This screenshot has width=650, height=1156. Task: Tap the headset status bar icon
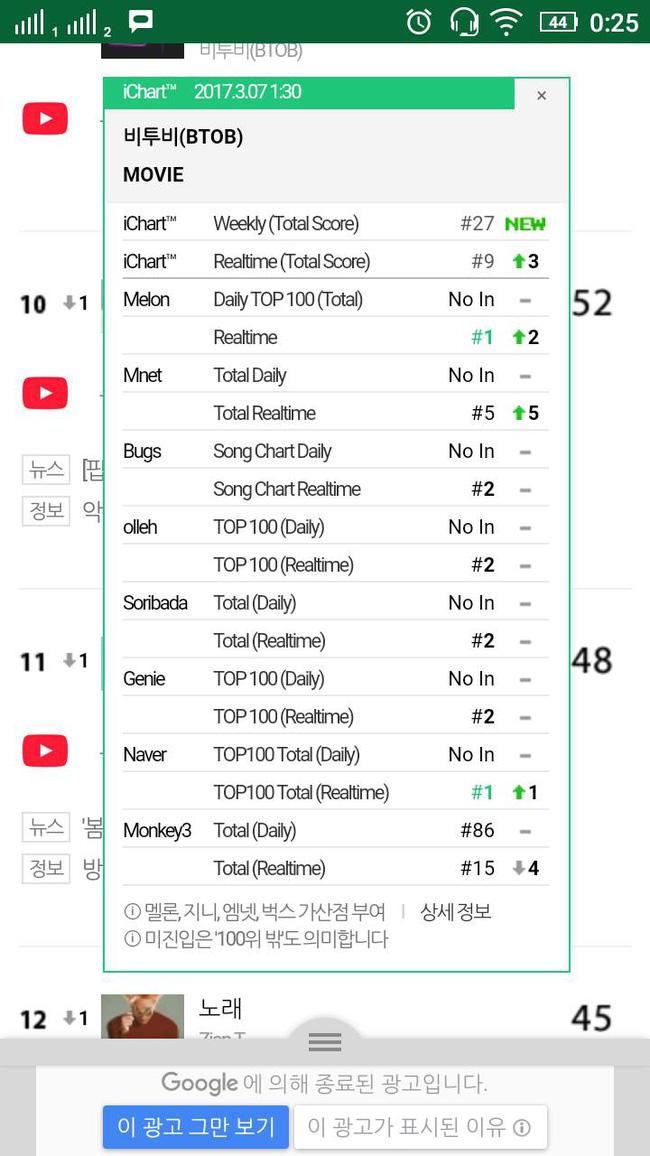click(464, 21)
